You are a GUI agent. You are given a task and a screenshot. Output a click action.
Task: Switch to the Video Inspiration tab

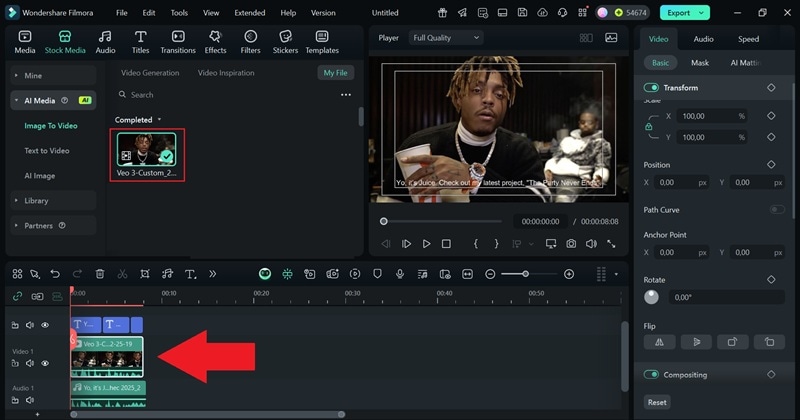tap(226, 73)
